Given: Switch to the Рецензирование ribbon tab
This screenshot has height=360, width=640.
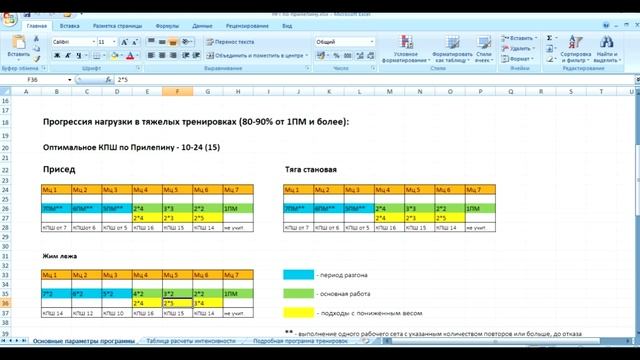Looking at the screenshot, I should coord(247,26).
